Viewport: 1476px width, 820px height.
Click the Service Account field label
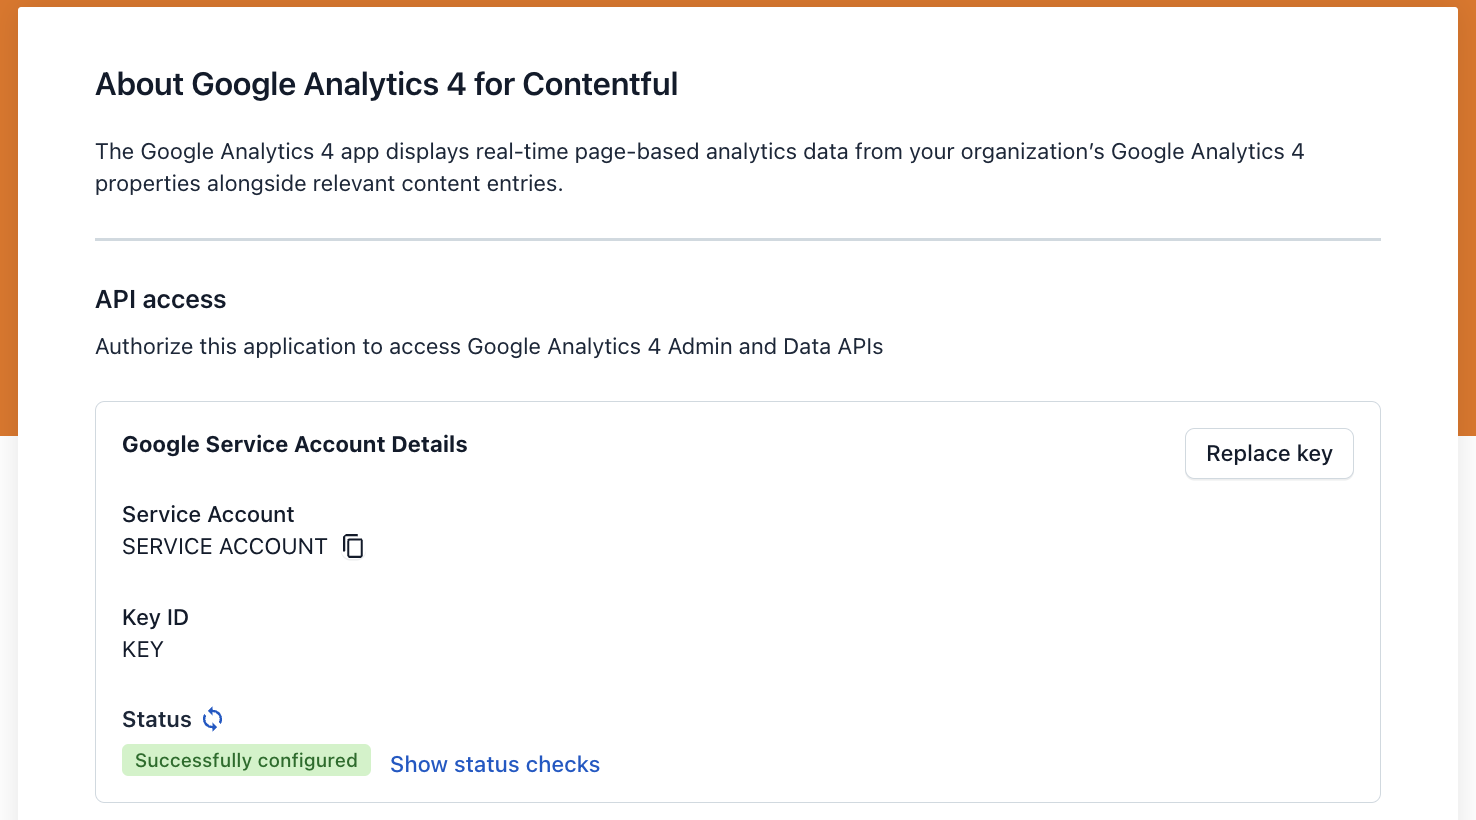coord(208,514)
